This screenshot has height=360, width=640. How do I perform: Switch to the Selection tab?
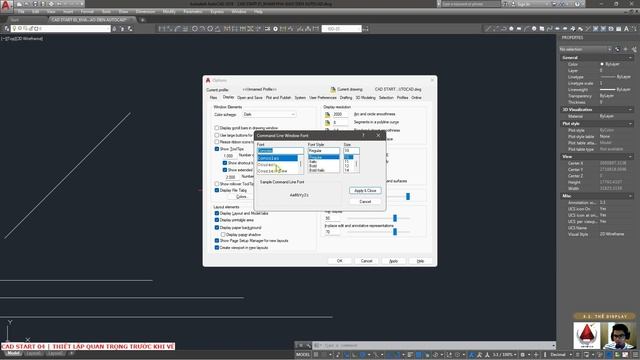point(386,98)
